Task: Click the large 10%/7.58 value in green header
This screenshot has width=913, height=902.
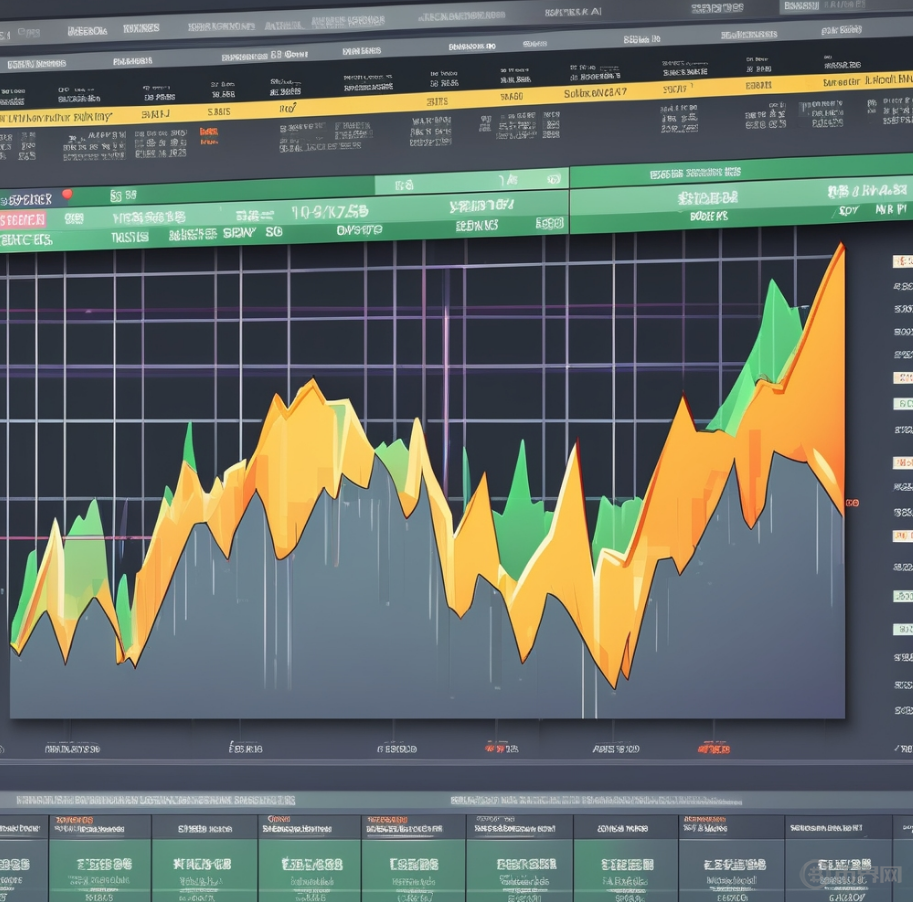Action: click(x=329, y=211)
